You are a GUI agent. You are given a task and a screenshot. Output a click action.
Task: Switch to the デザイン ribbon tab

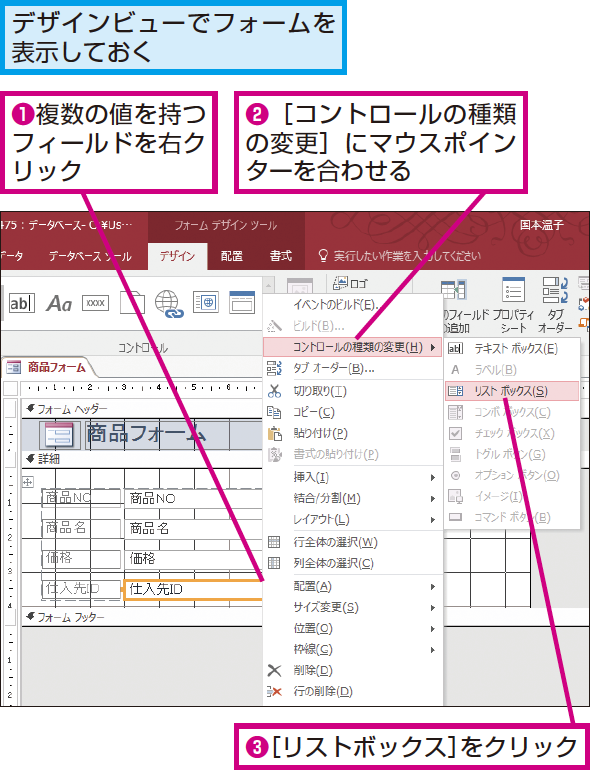177,256
